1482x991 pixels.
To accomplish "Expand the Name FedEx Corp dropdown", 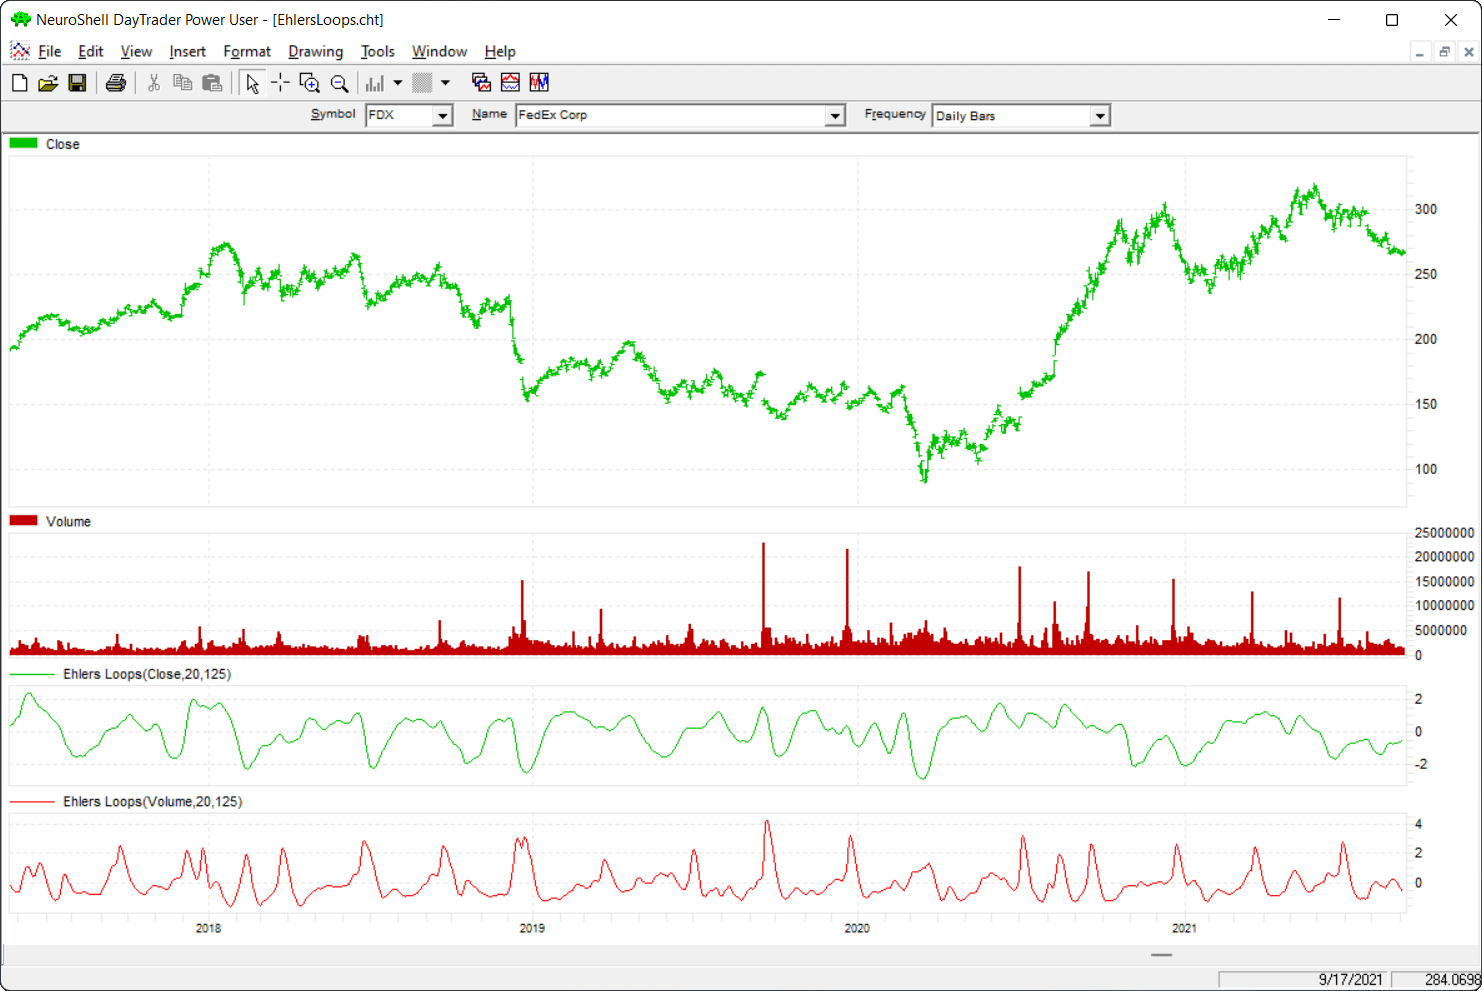I will point(835,116).
